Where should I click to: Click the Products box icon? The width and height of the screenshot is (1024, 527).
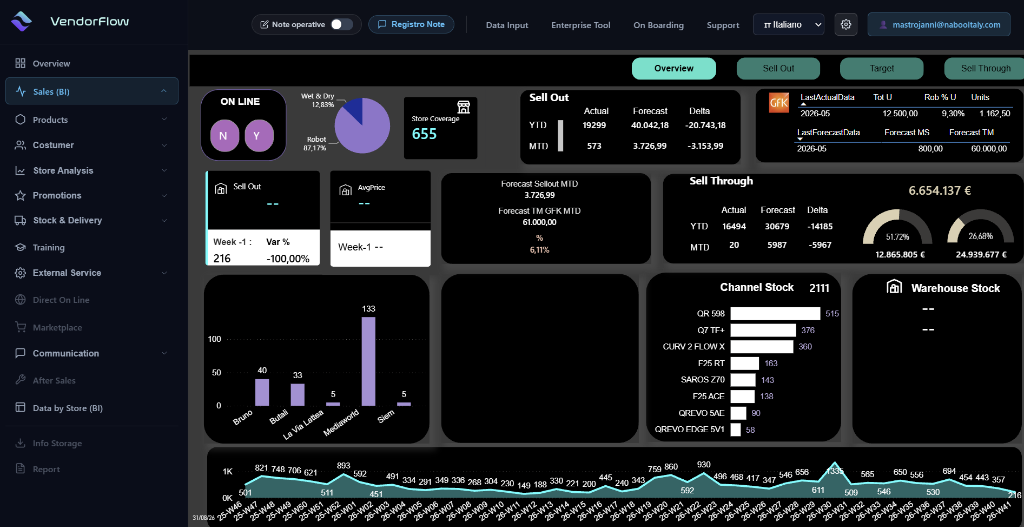pos(20,120)
